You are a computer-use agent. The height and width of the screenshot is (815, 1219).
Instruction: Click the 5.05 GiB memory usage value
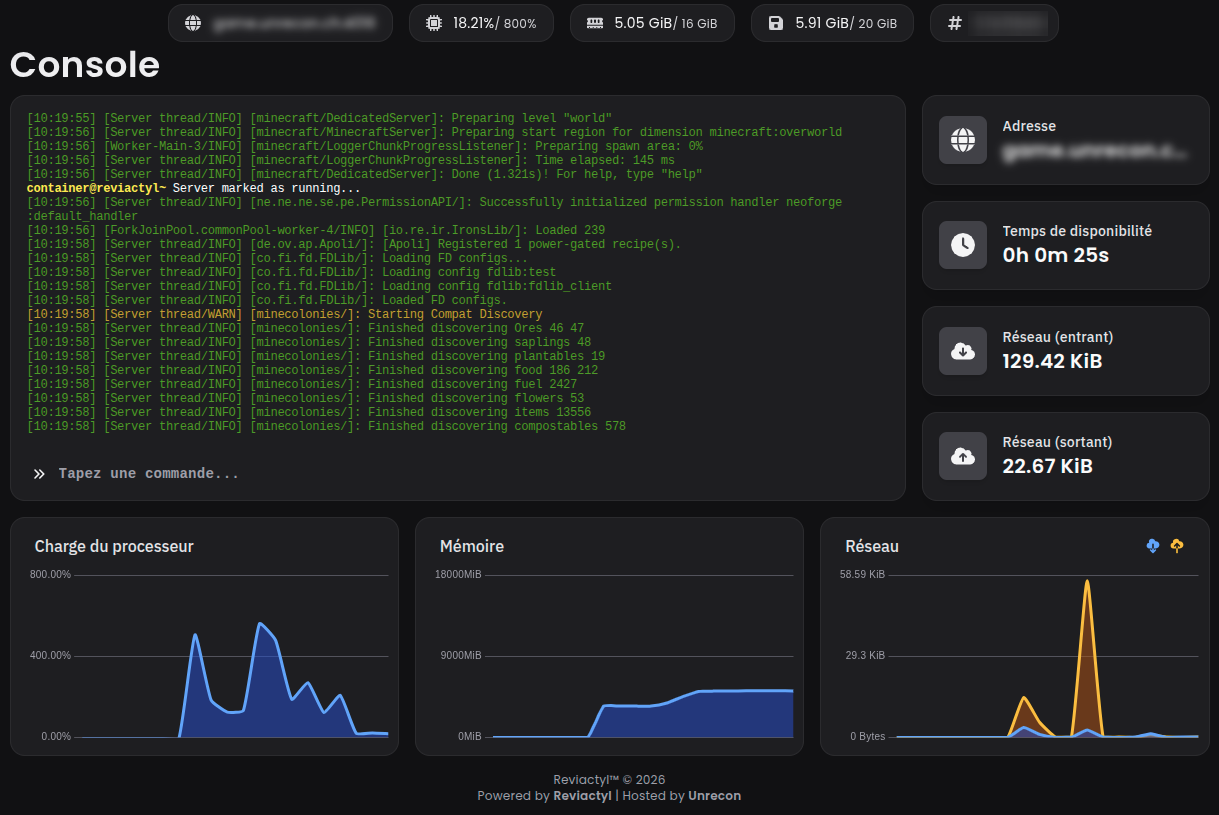tap(643, 23)
